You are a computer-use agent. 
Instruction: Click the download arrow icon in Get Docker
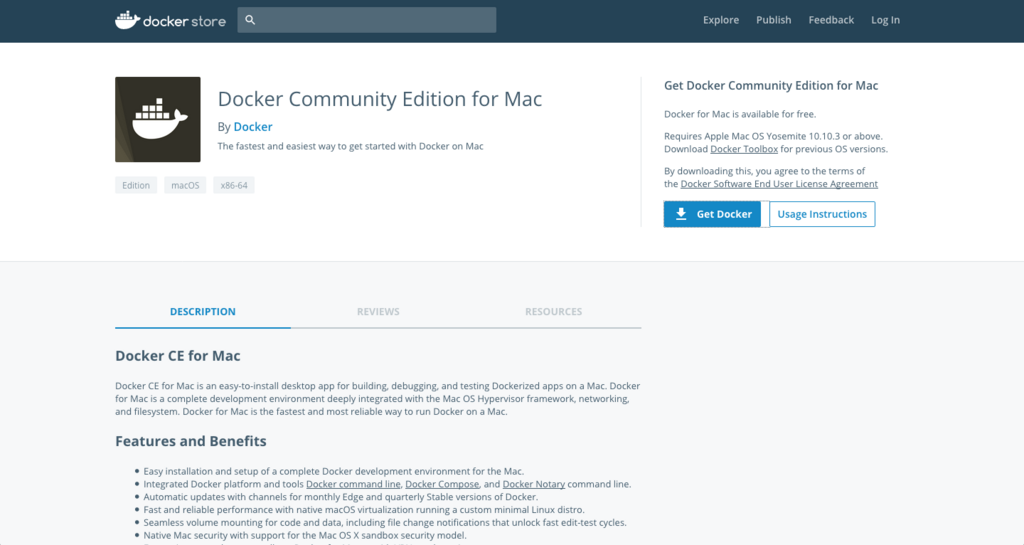(x=681, y=214)
